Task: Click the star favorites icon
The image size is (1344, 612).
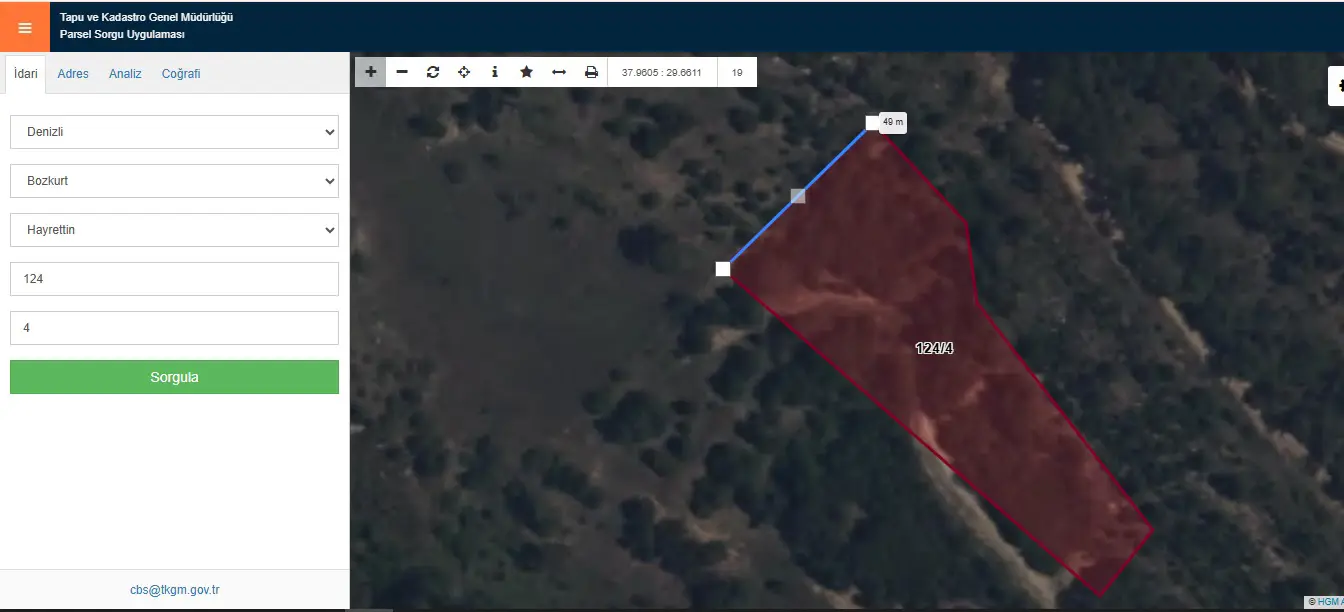Action: pyautogui.click(x=527, y=72)
